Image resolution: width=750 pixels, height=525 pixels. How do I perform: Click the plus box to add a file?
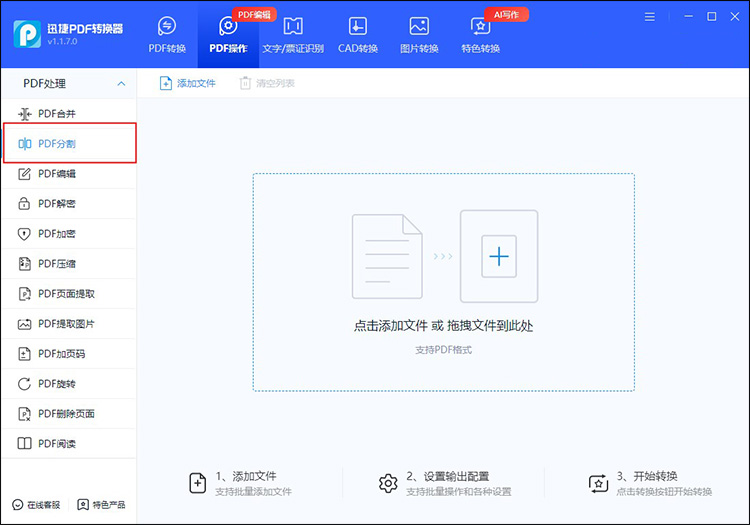point(499,256)
